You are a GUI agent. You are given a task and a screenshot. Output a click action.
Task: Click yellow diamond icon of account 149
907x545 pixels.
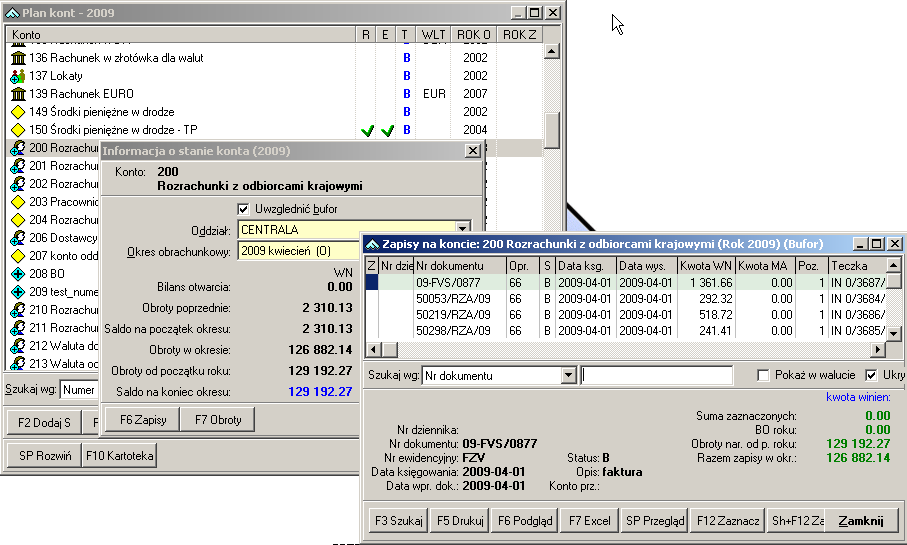tap(17, 112)
